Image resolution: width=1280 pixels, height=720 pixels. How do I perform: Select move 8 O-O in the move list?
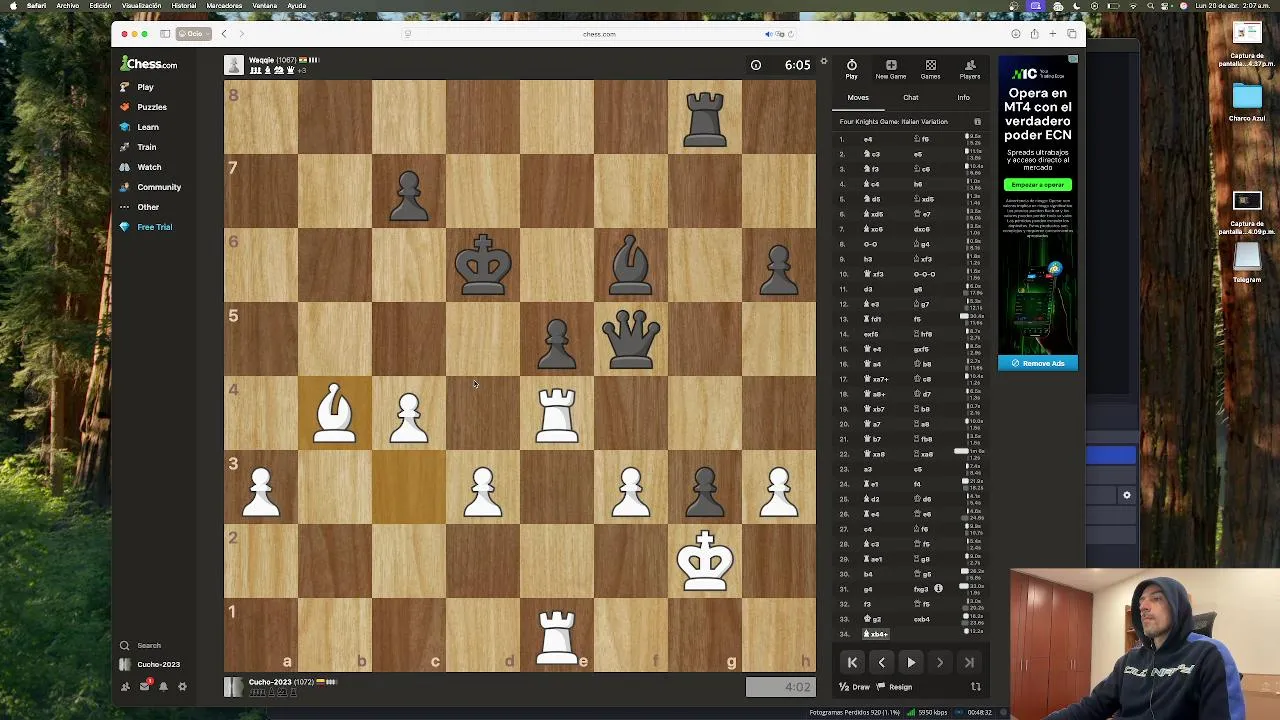pyautogui.click(x=870, y=244)
